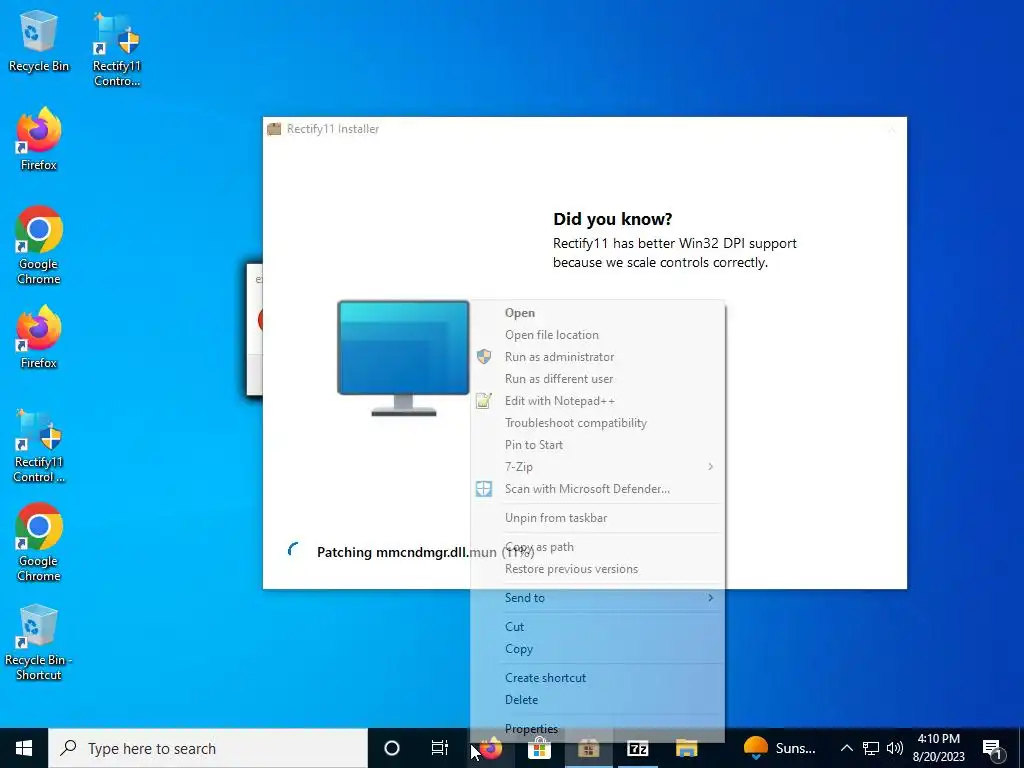
Task: Open Task View on the taskbar
Action: coord(440,748)
